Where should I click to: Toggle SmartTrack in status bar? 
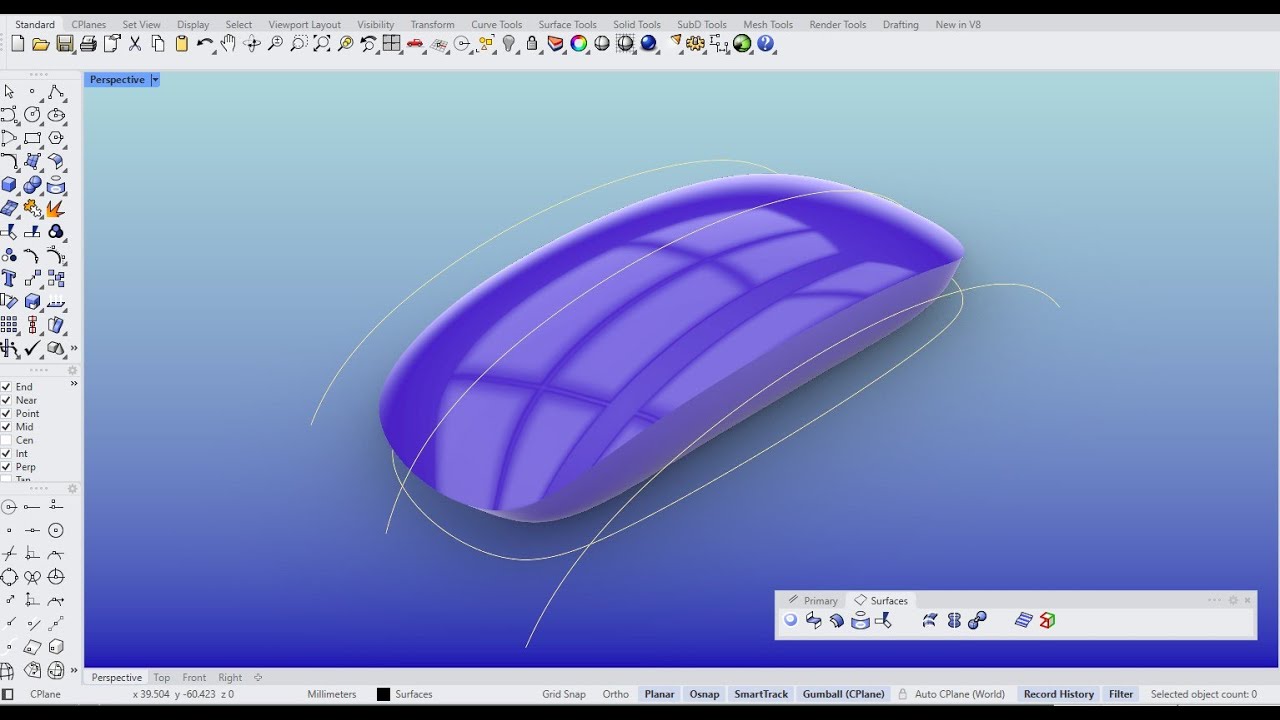761,694
